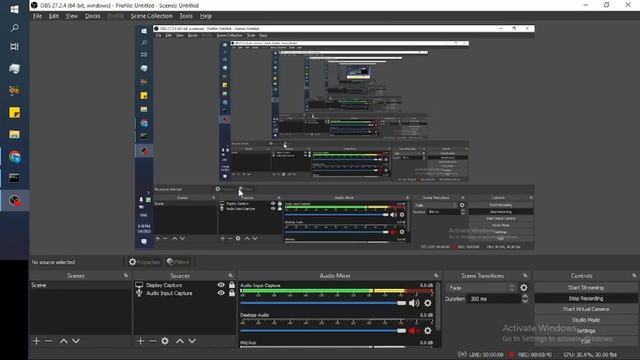Open Windows Search from the taskbar
The width and height of the screenshot is (640, 360).
coord(14,28)
